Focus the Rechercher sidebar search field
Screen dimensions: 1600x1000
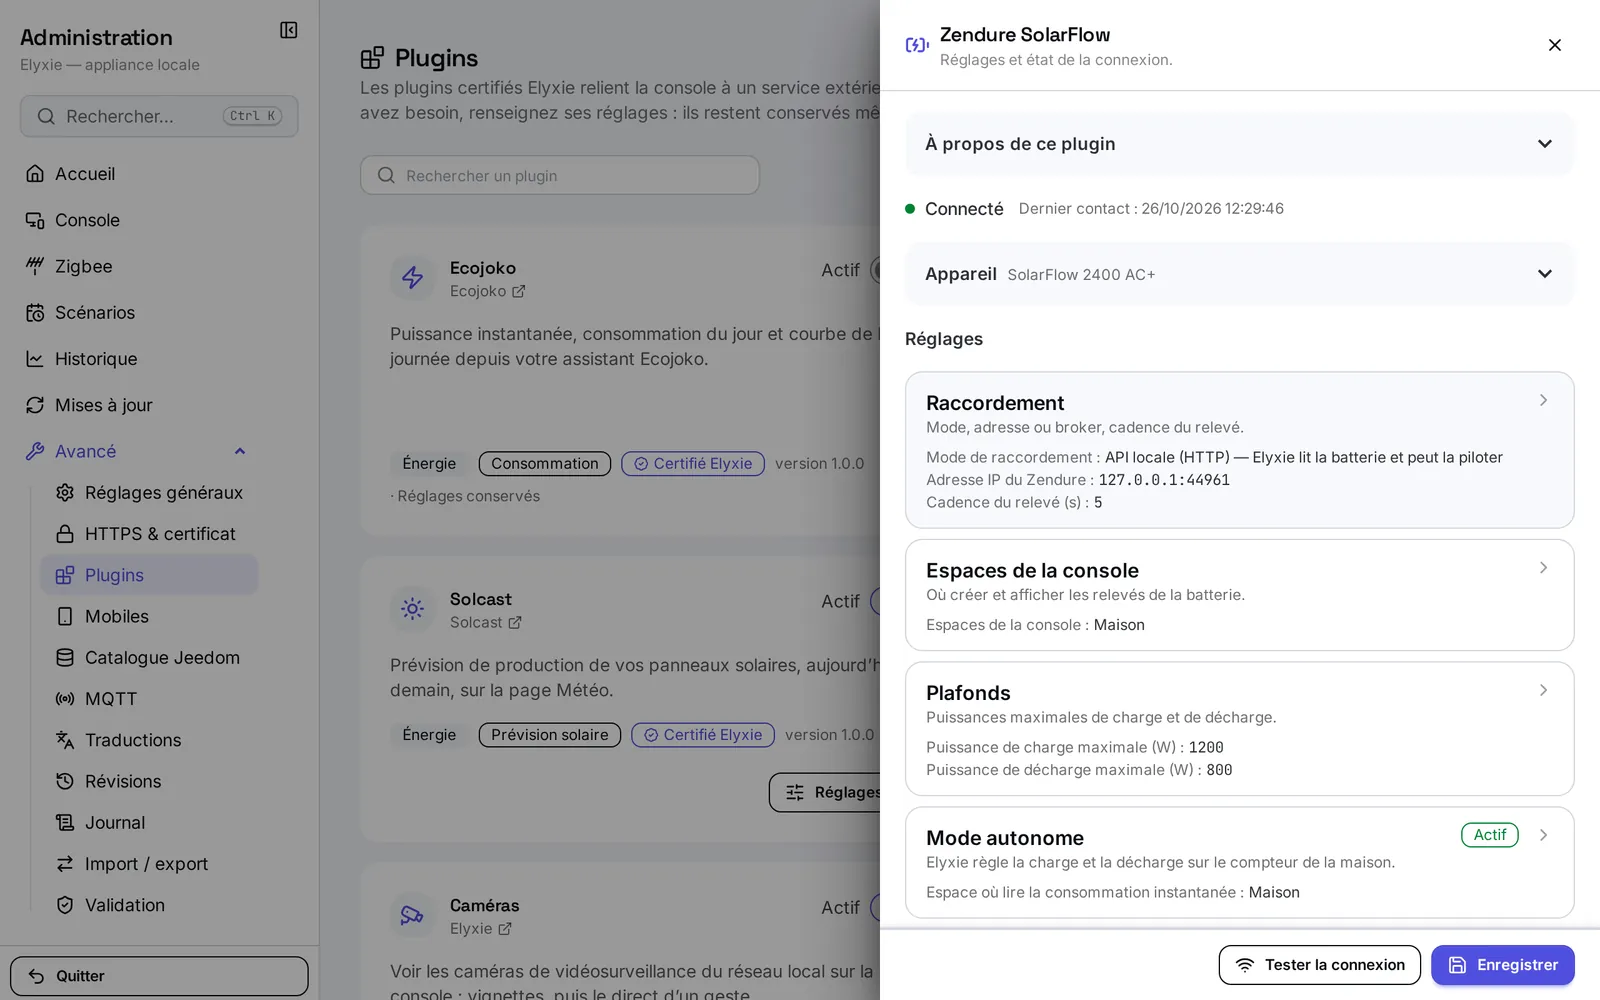[x=159, y=116]
